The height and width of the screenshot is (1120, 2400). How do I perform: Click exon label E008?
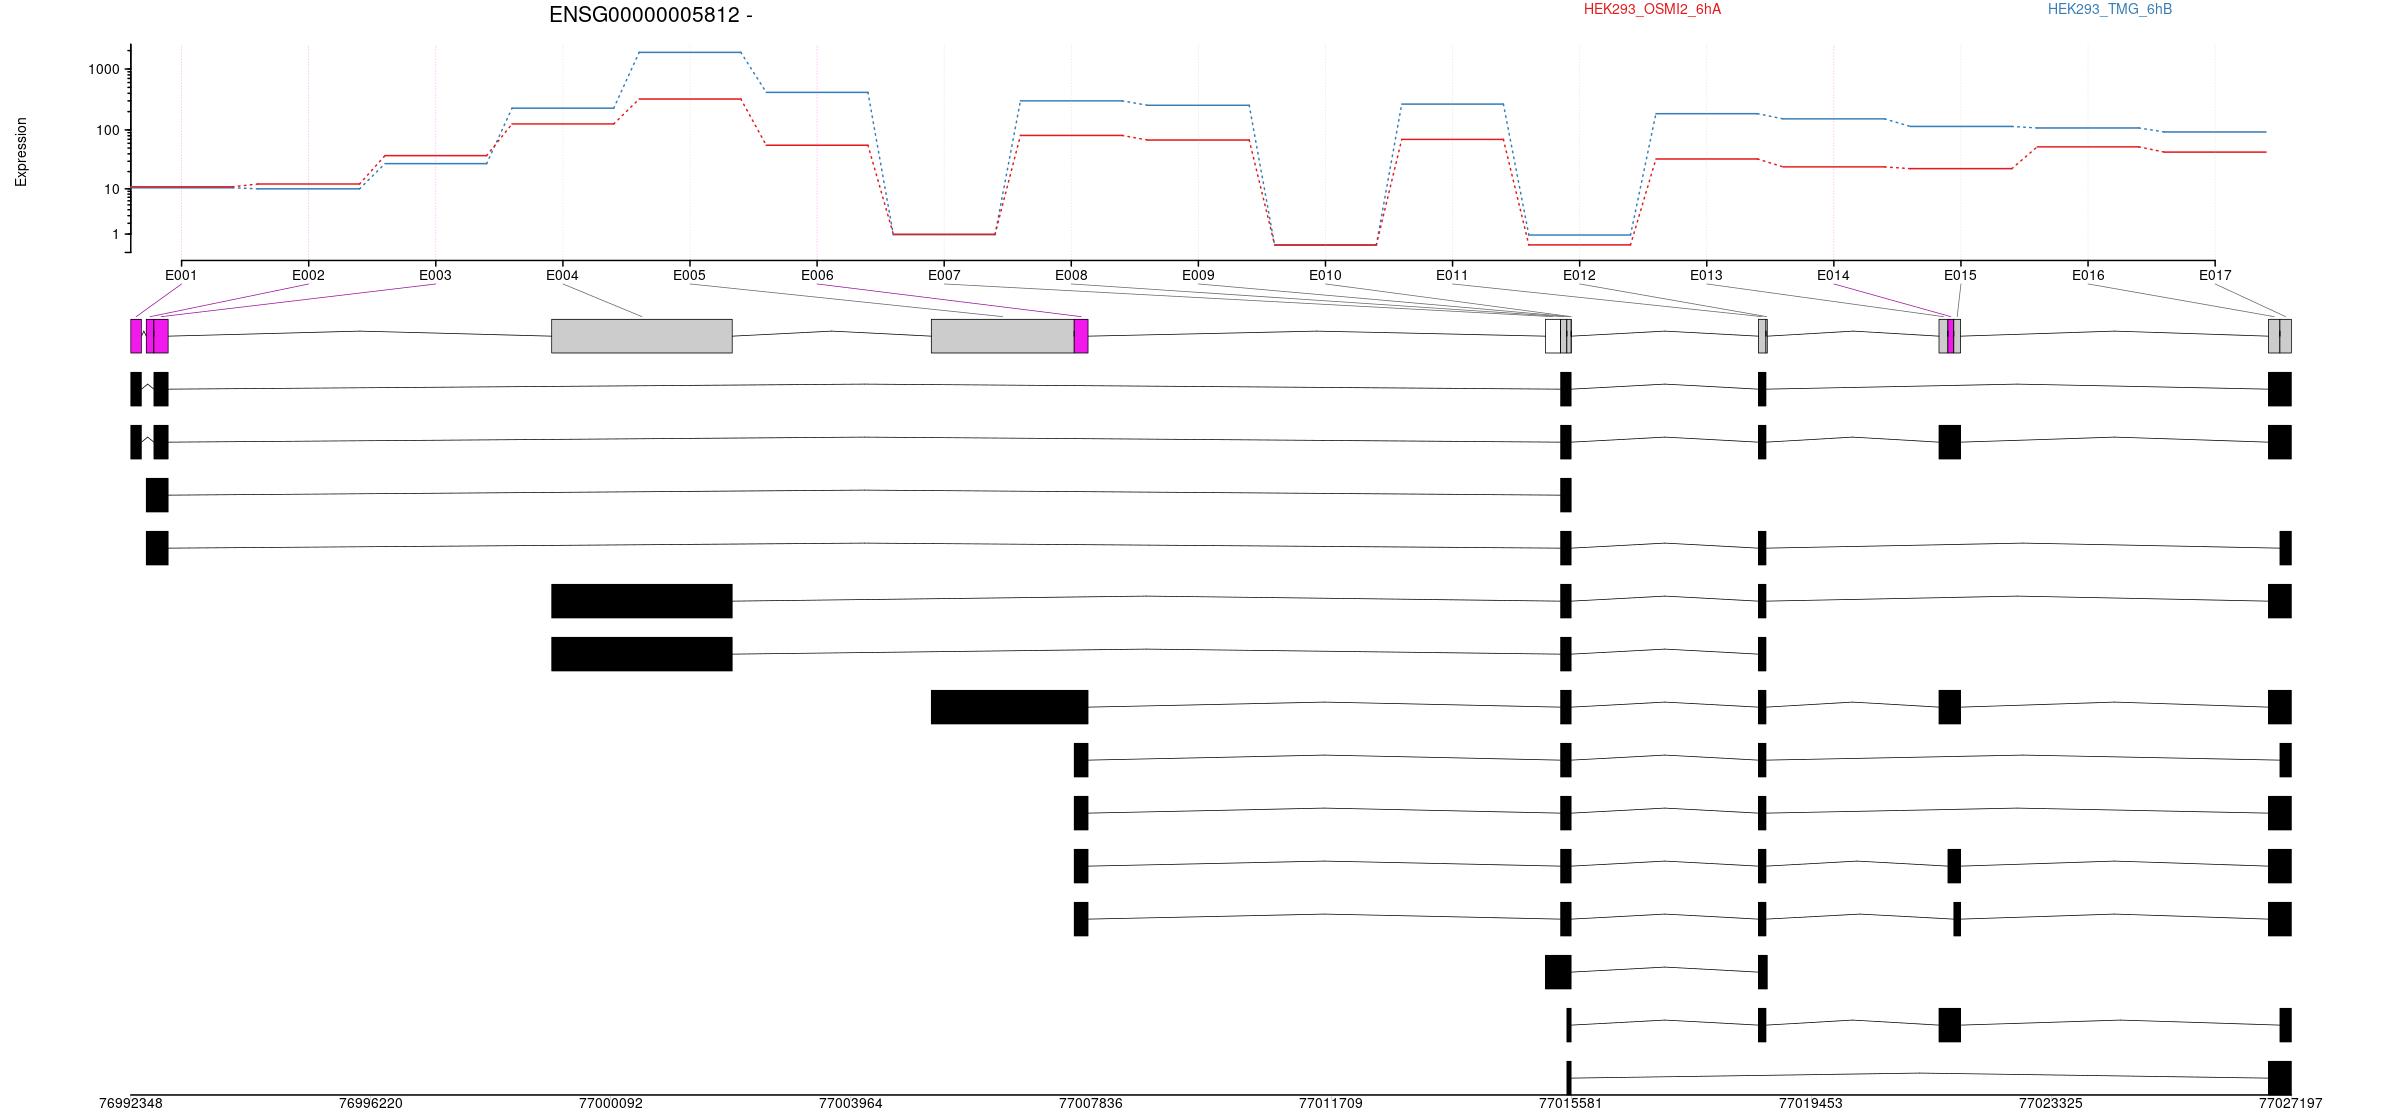1071,275
